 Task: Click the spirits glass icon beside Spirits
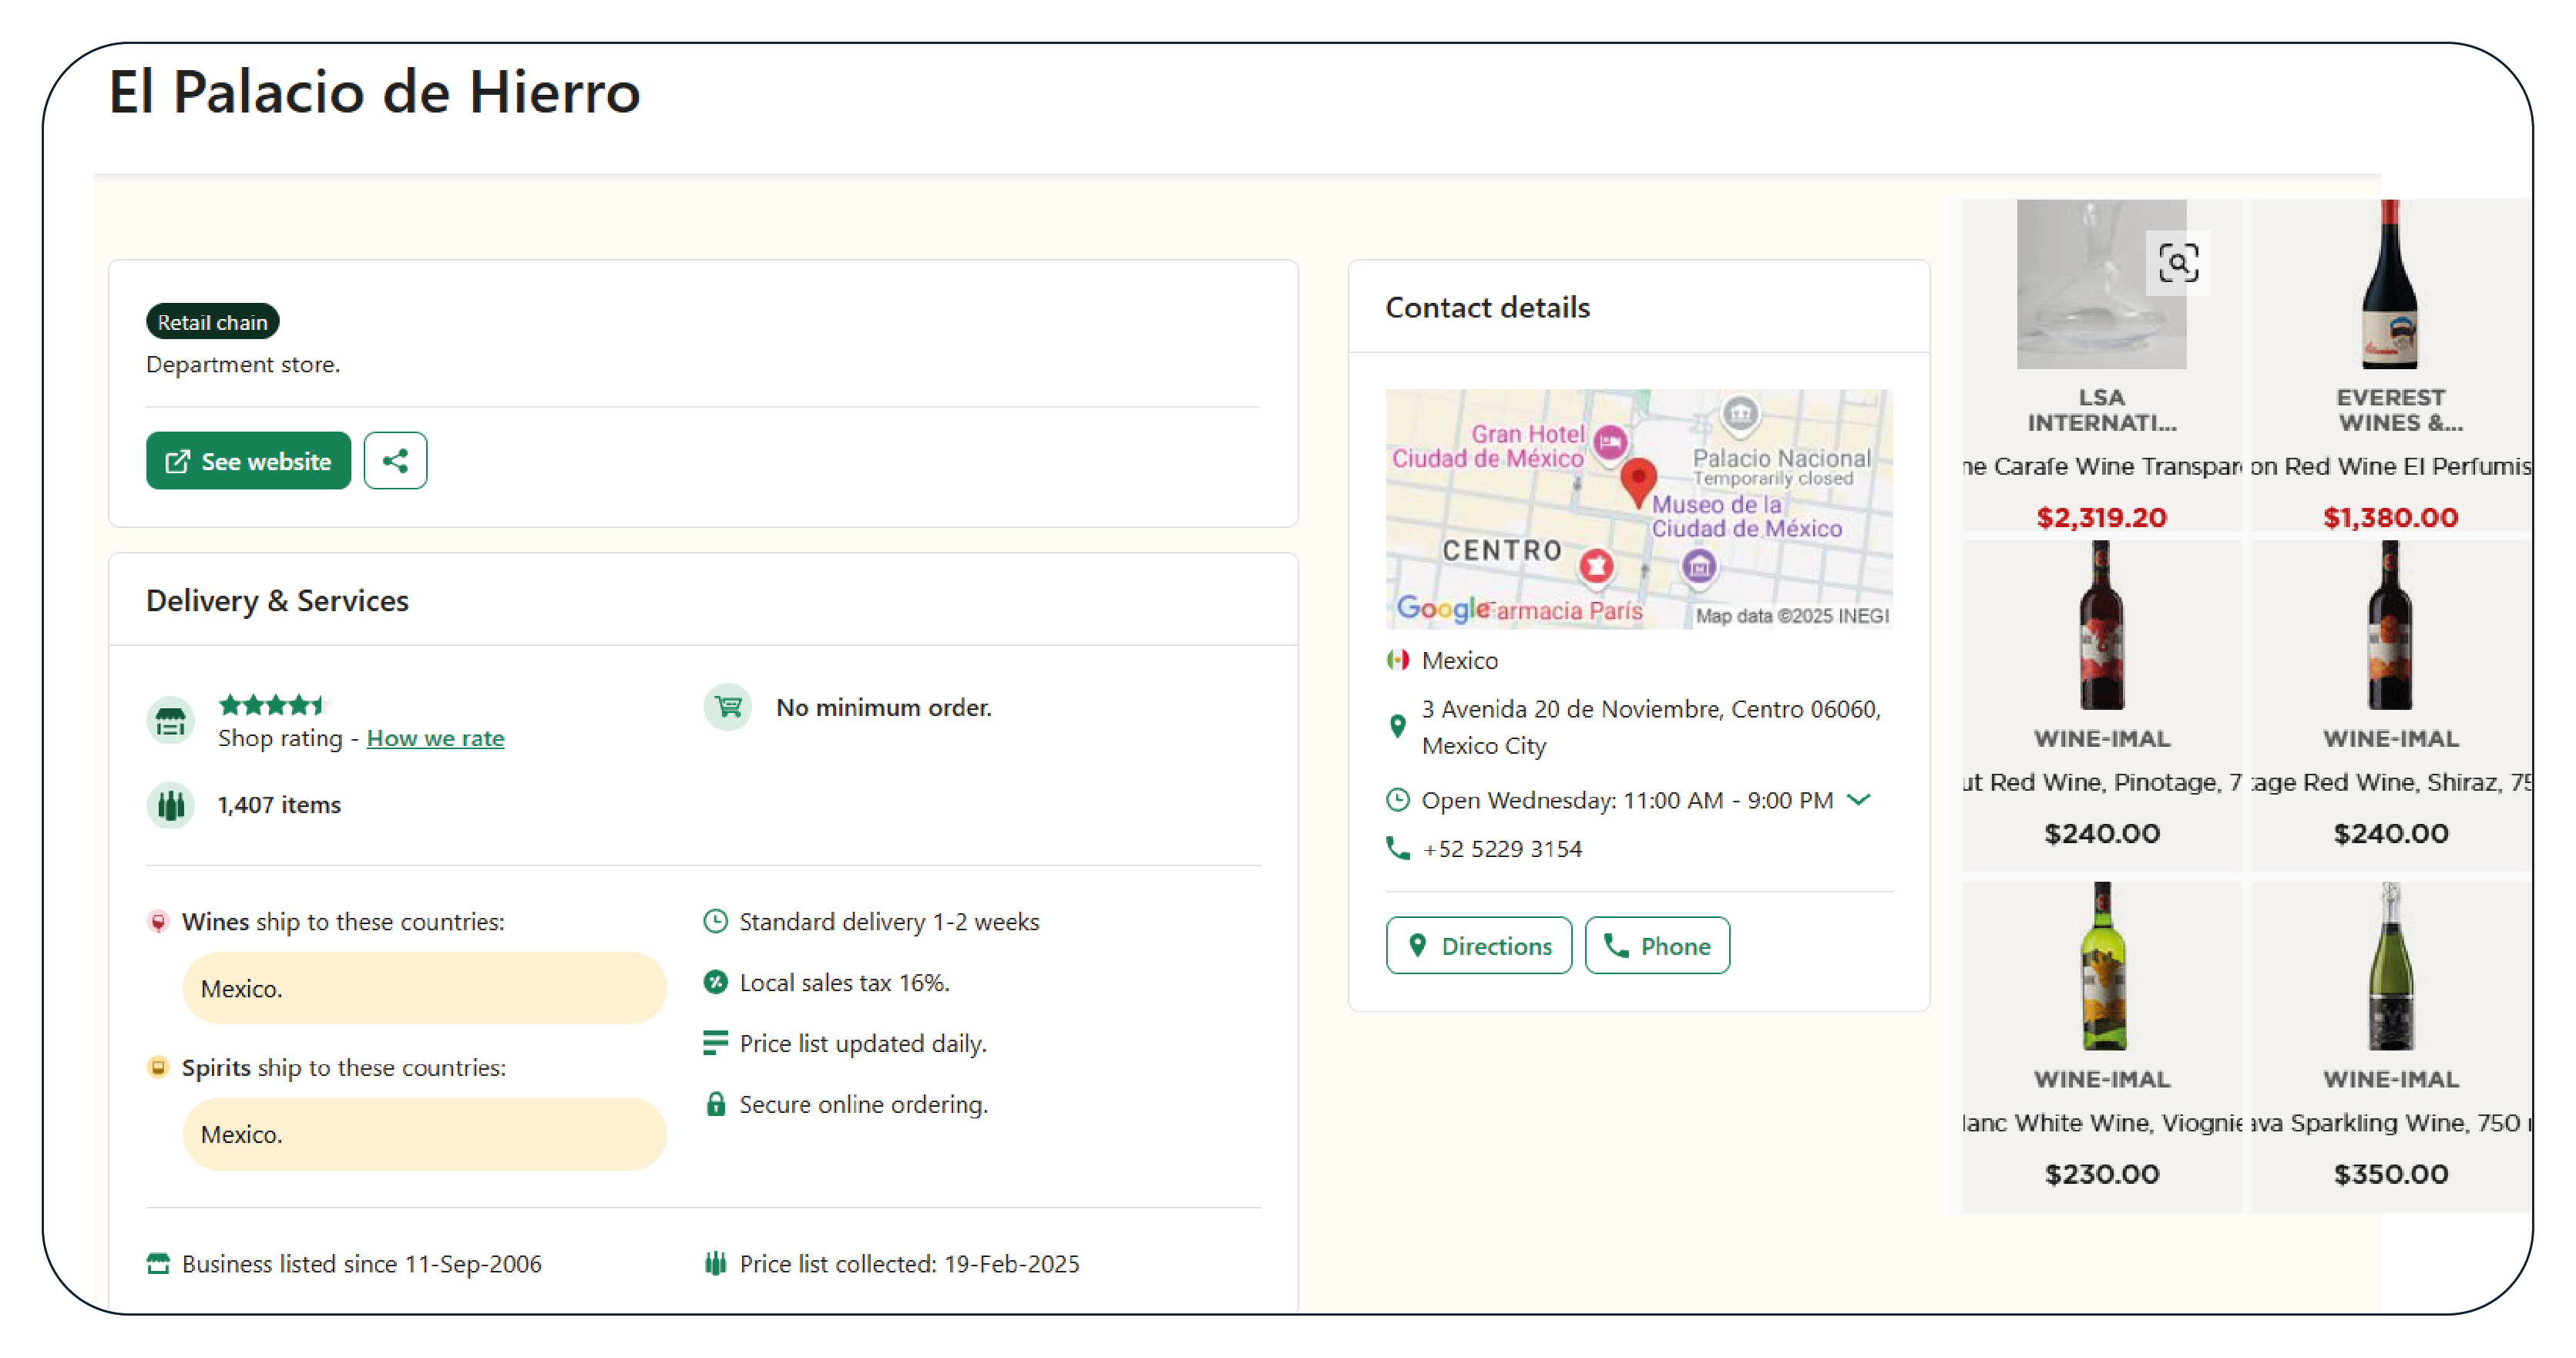click(x=158, y=1067)
